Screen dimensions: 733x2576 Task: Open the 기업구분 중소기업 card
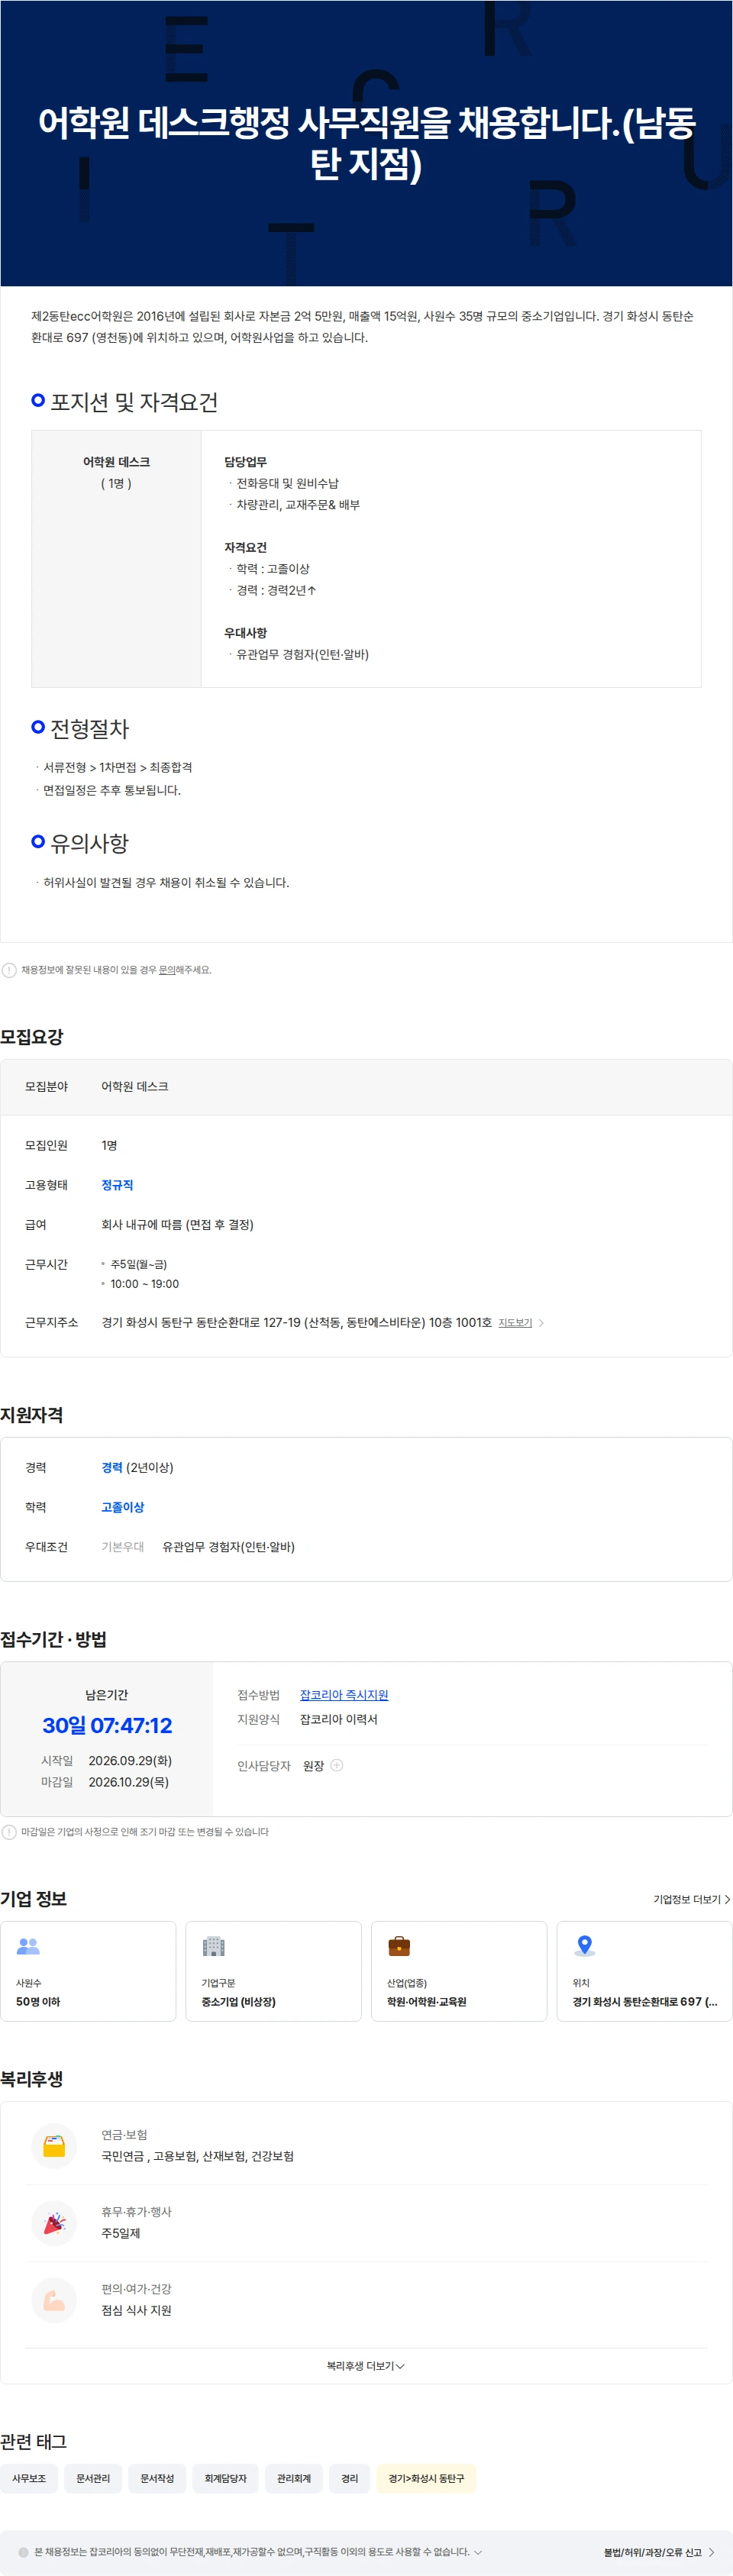[x=273, y=1971]
